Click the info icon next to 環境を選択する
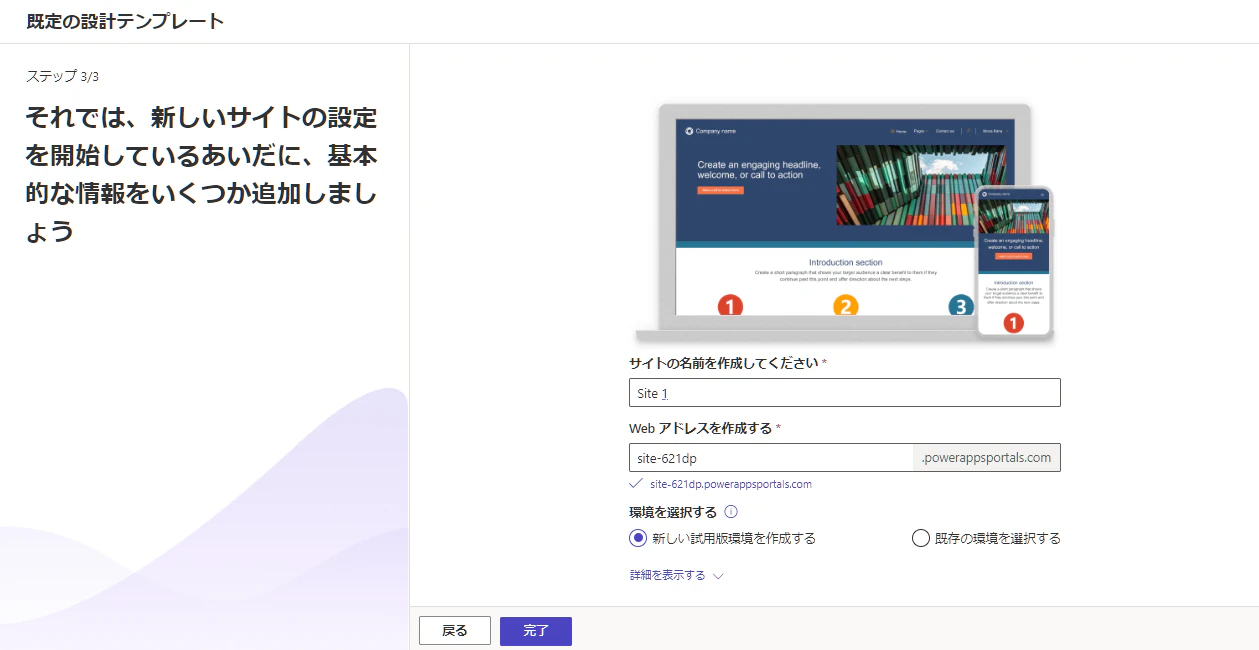Viewport: 1259px width, 650px height. (x=730, y=512)
